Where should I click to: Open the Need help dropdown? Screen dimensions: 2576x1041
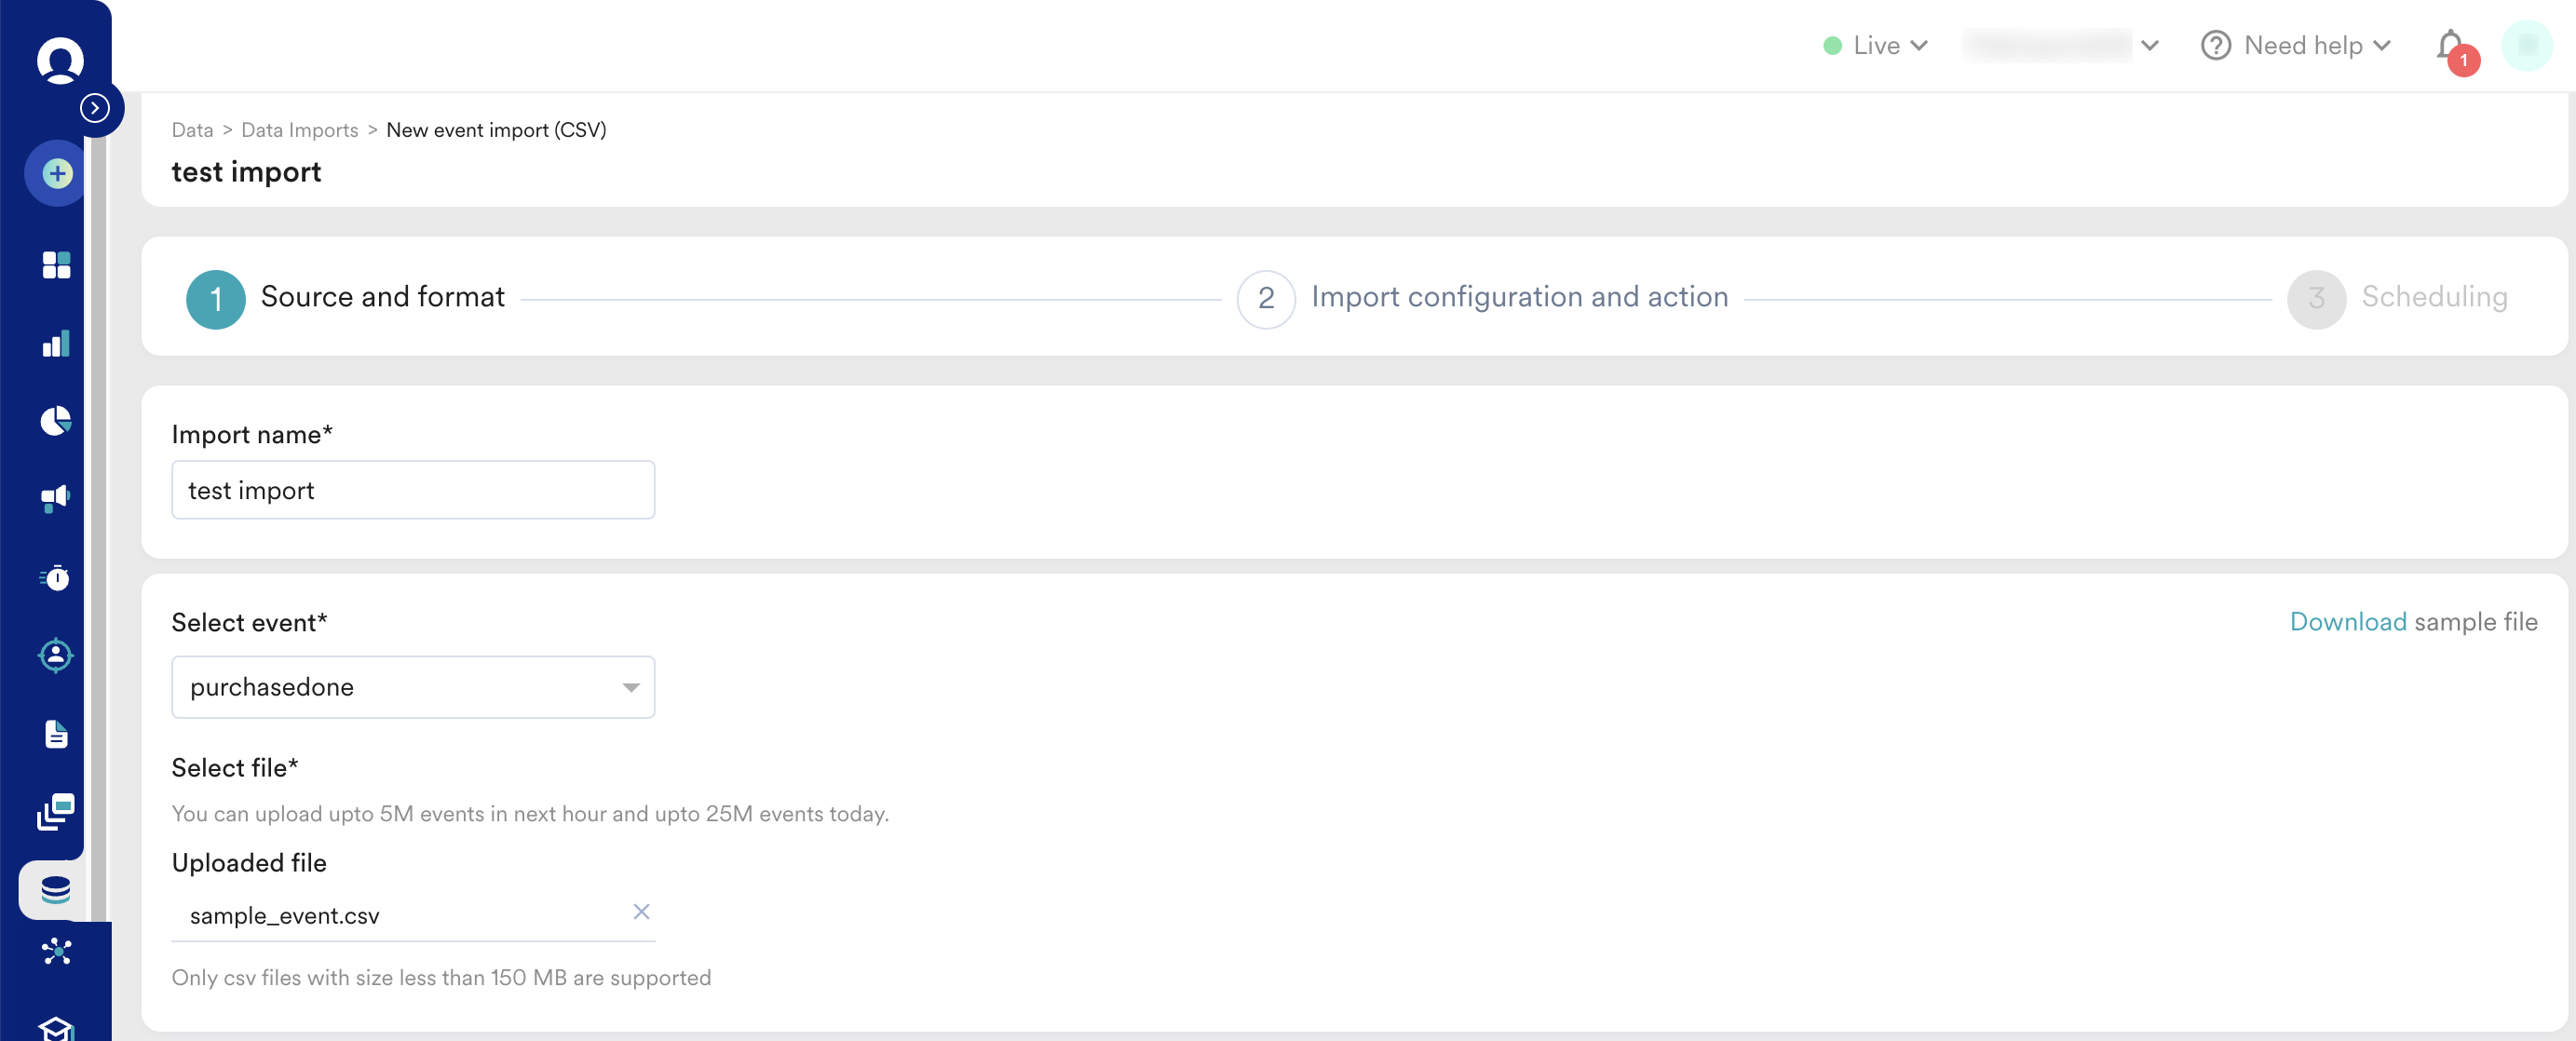click(2295, 46)
